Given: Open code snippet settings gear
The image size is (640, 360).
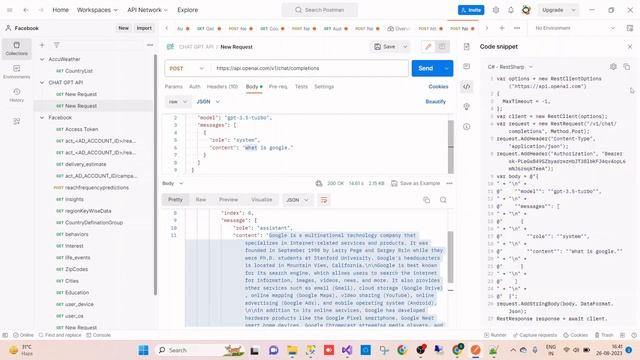Looking at the screenshot, I should (613, 67).
